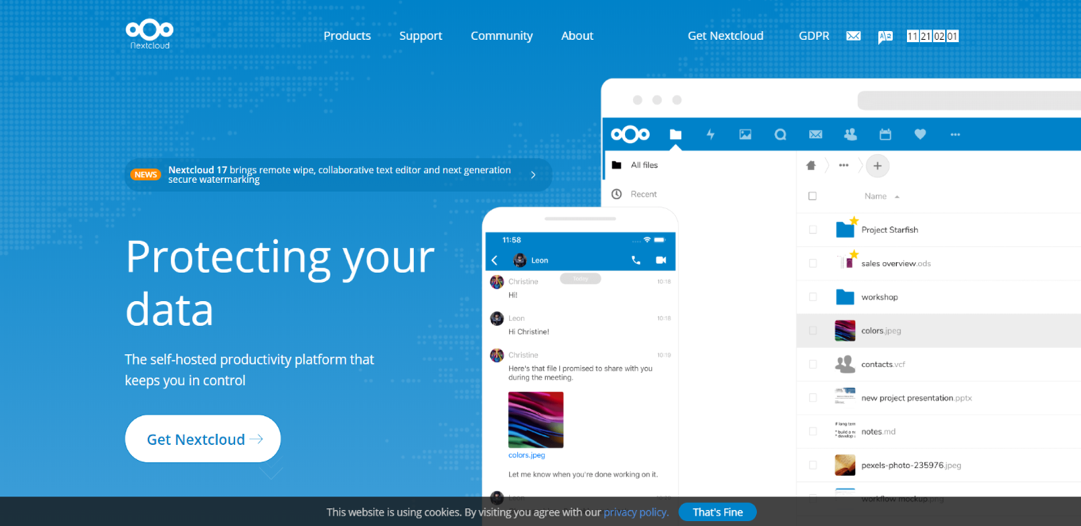Tap the voice call phone icon
The height and width of the screenshot is (526, 1081).
636,260
